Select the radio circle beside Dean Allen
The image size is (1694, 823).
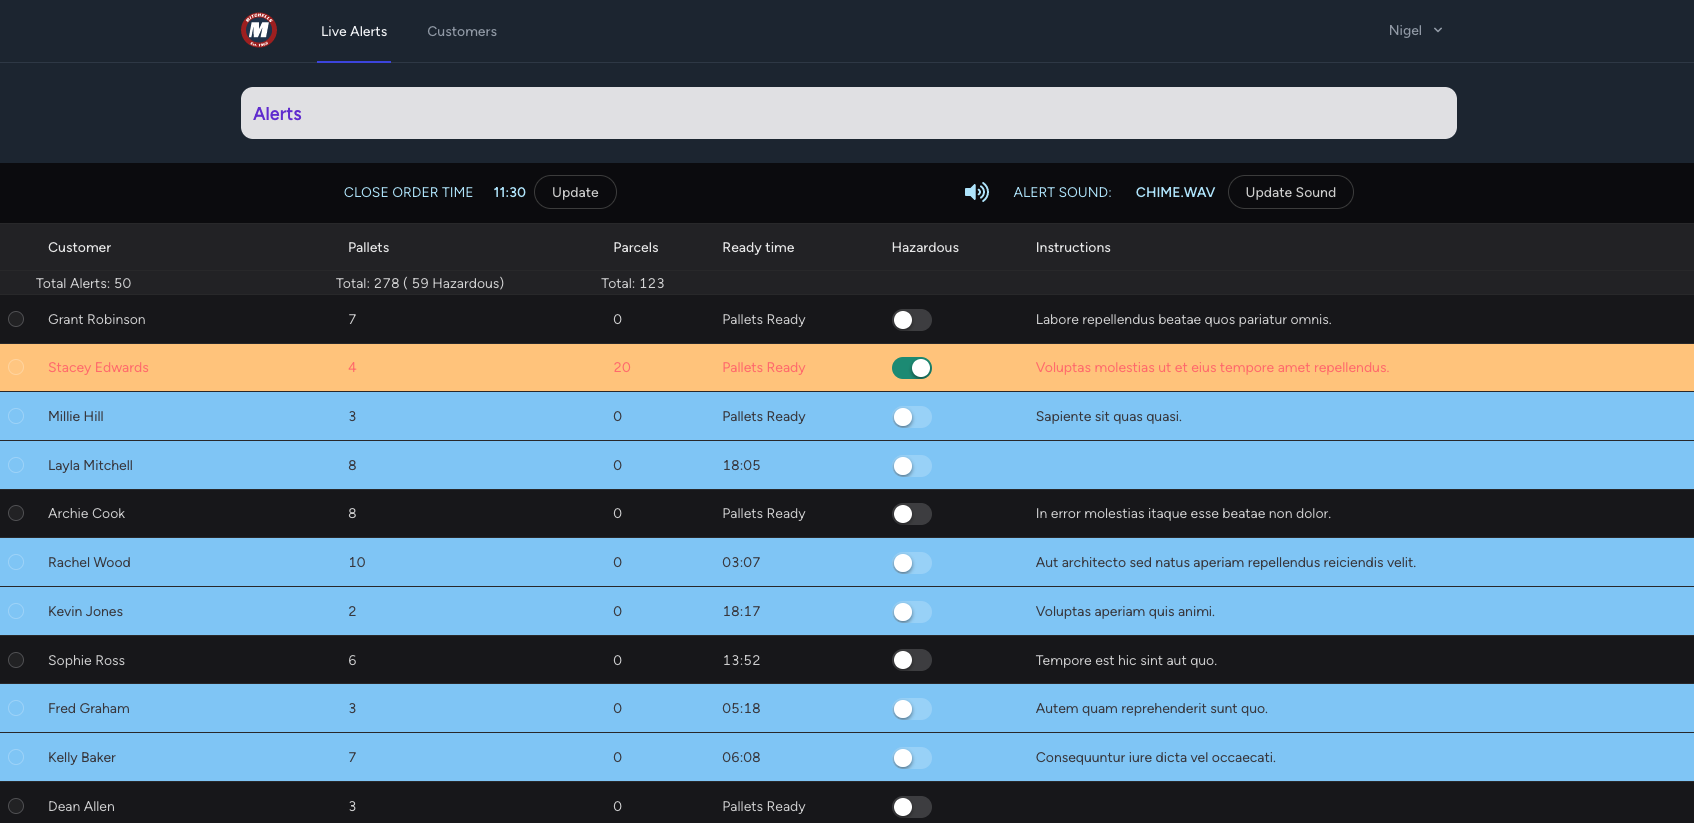16,806
